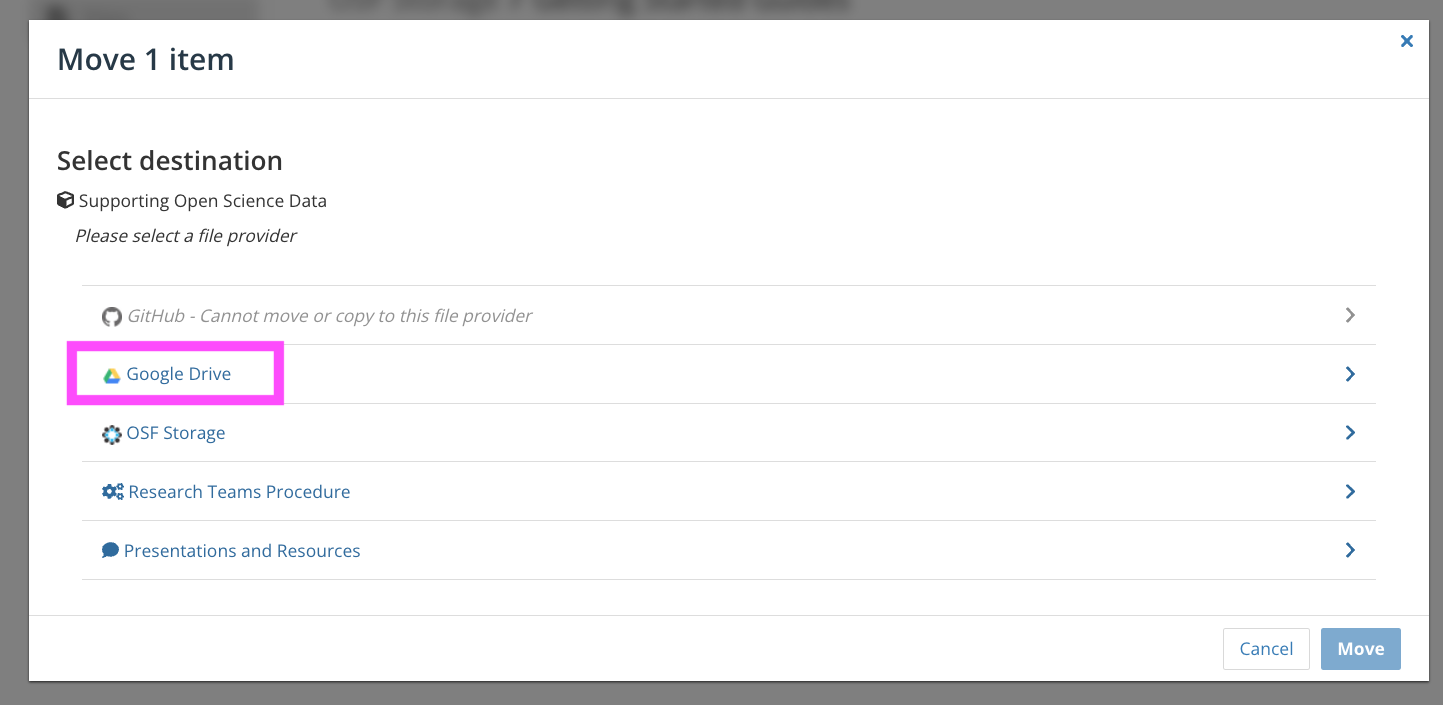The height and width of the screenshot is (705, 1443).
Task: Open the Presentations and Resources component
Action: pyautogui.click(x=242, y=551)
